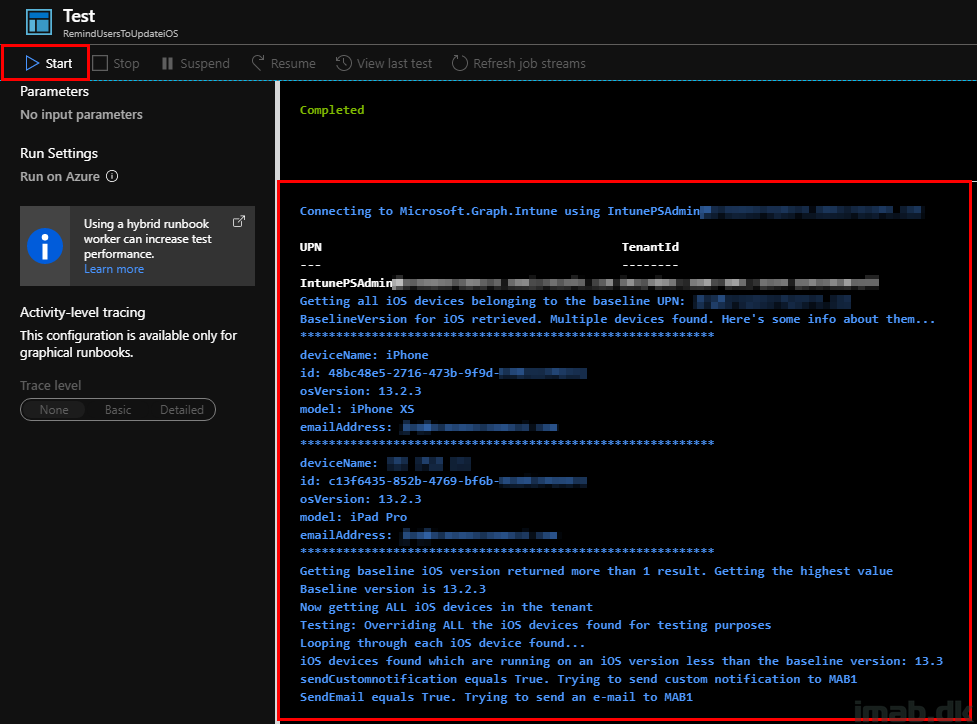Image resolution: width=977 pixels, height=724 pixels.
Task: Select Detailed trace level
Action: (182, 410)
